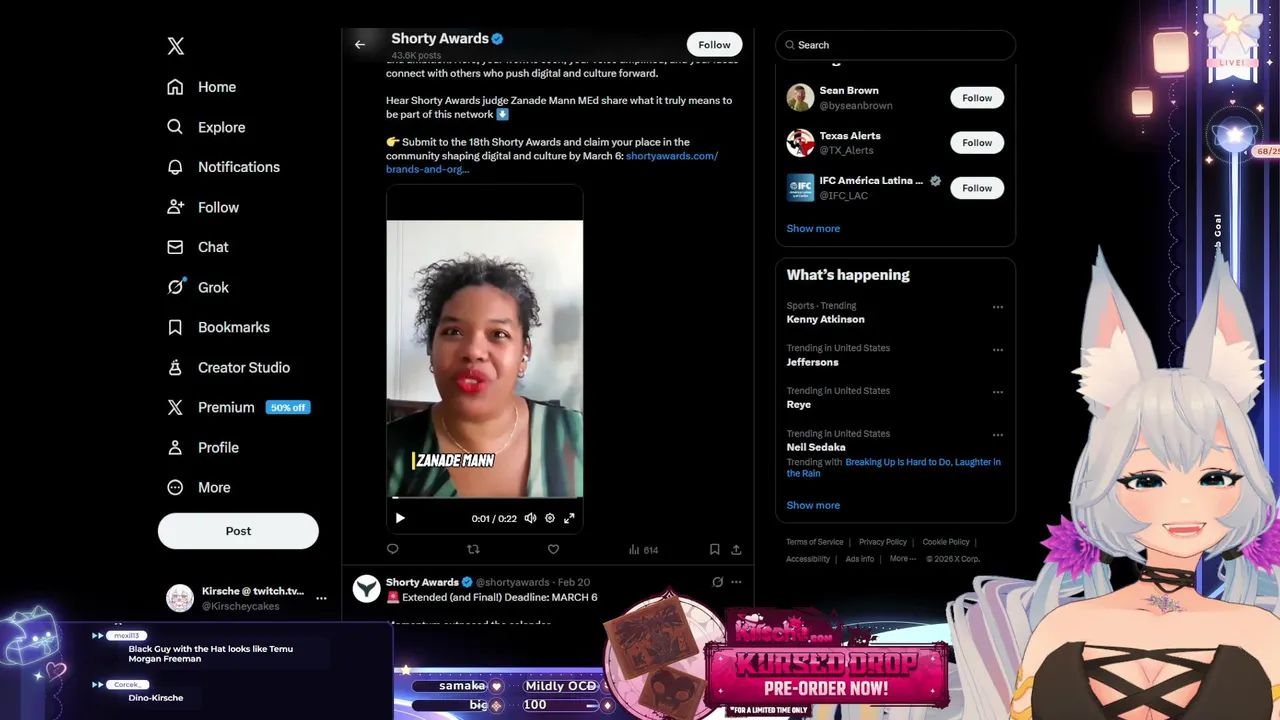This screenshot has height=720, width=1280.
Task: Open more options on Feb 20 post
Action: (736, 582)
